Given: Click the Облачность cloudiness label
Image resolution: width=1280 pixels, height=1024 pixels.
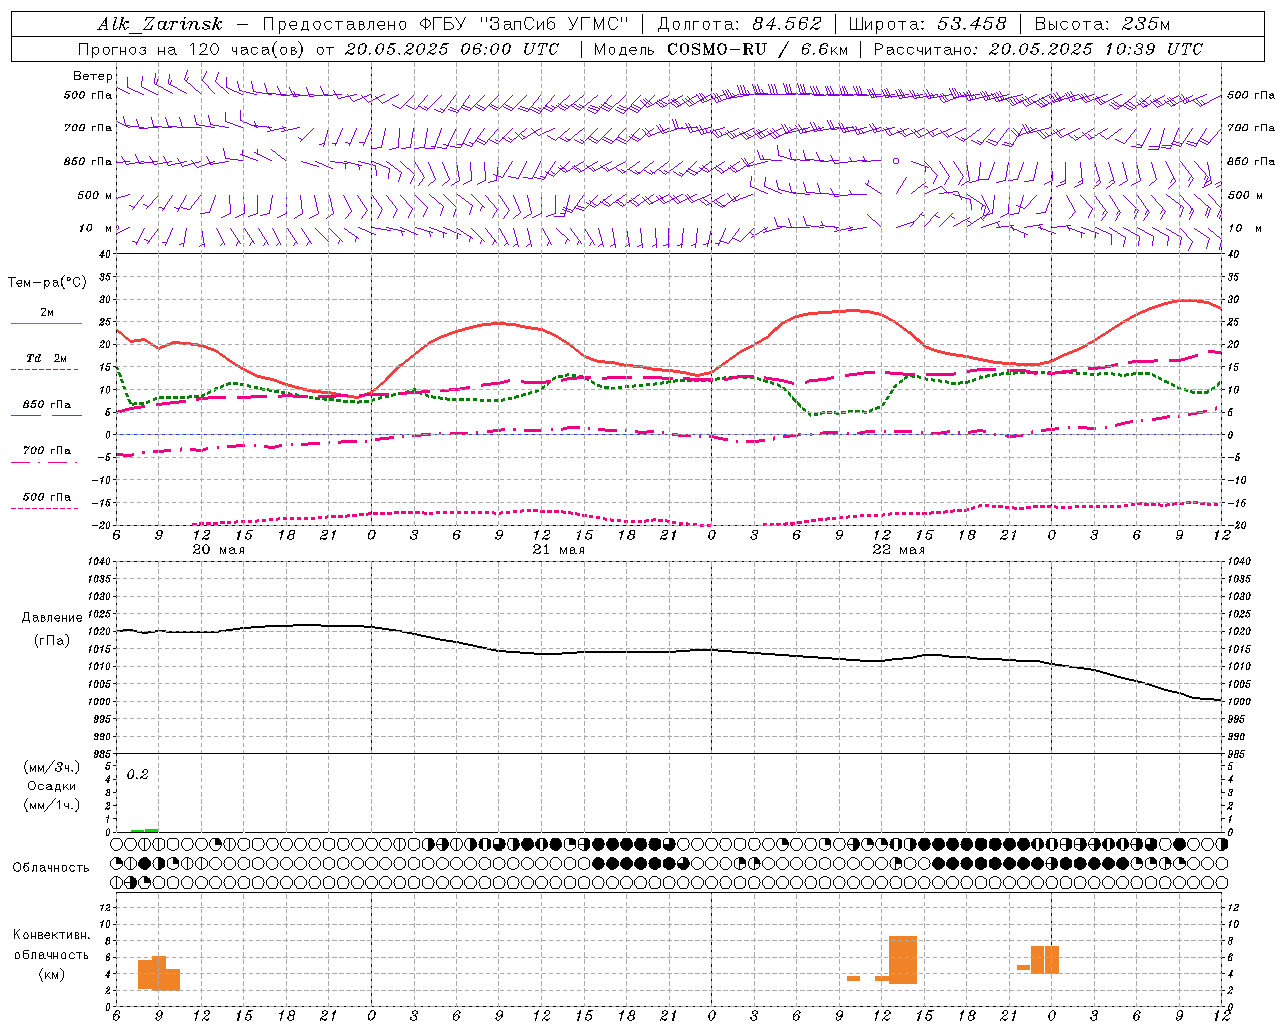Looking at the screenshot, I should (x=51, y=867).
